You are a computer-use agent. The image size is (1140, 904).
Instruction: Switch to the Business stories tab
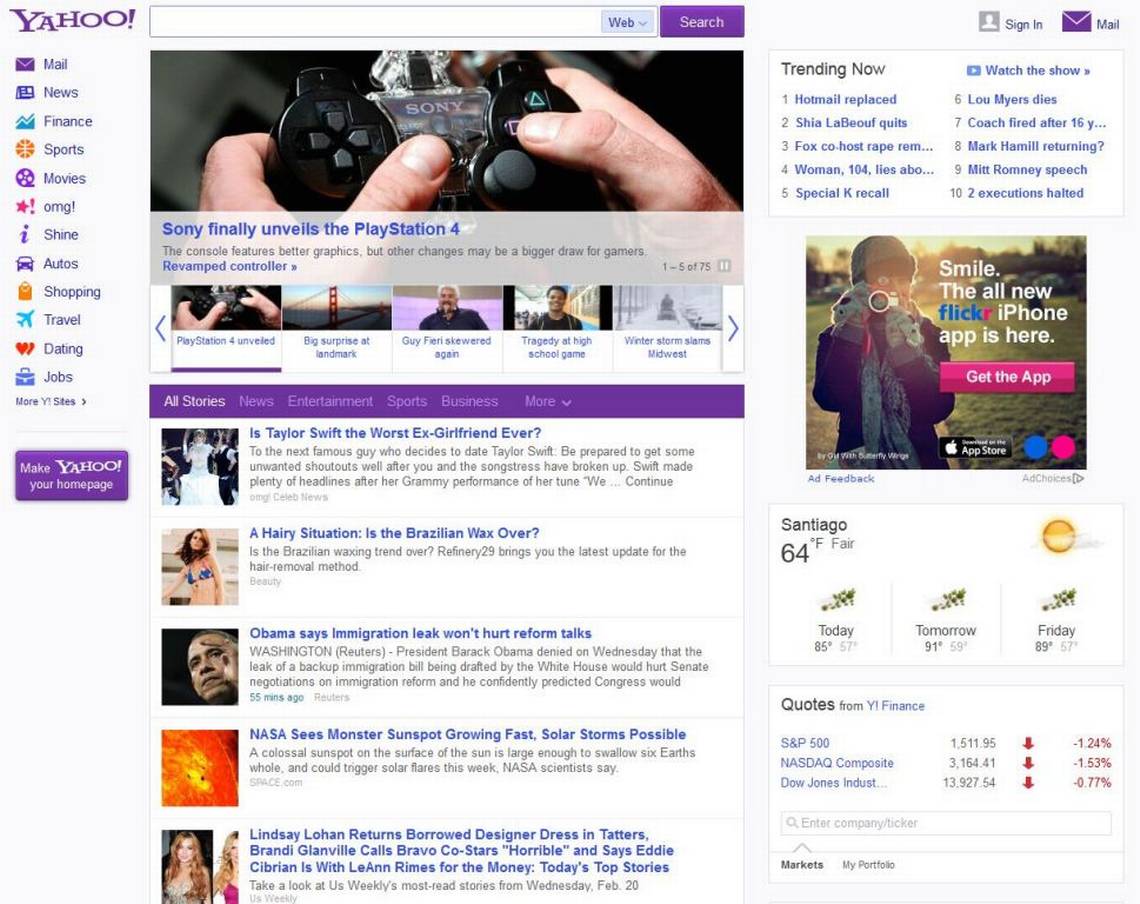pyautogui.click(x=470, y=401)
